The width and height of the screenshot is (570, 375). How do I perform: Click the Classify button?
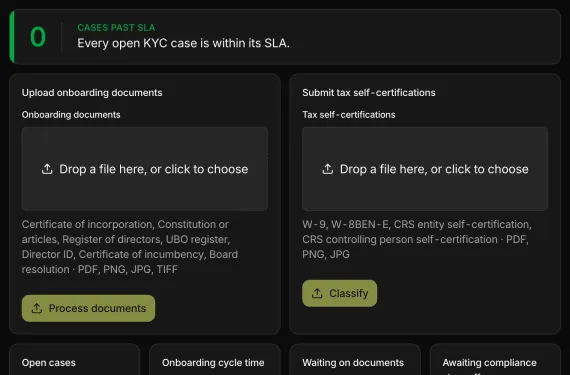click(x=340, y=293)
